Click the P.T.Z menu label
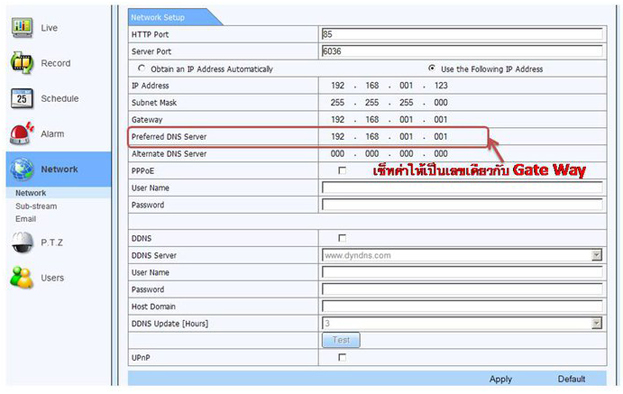This screenshot has height=394, width=623. coord(52,242)
